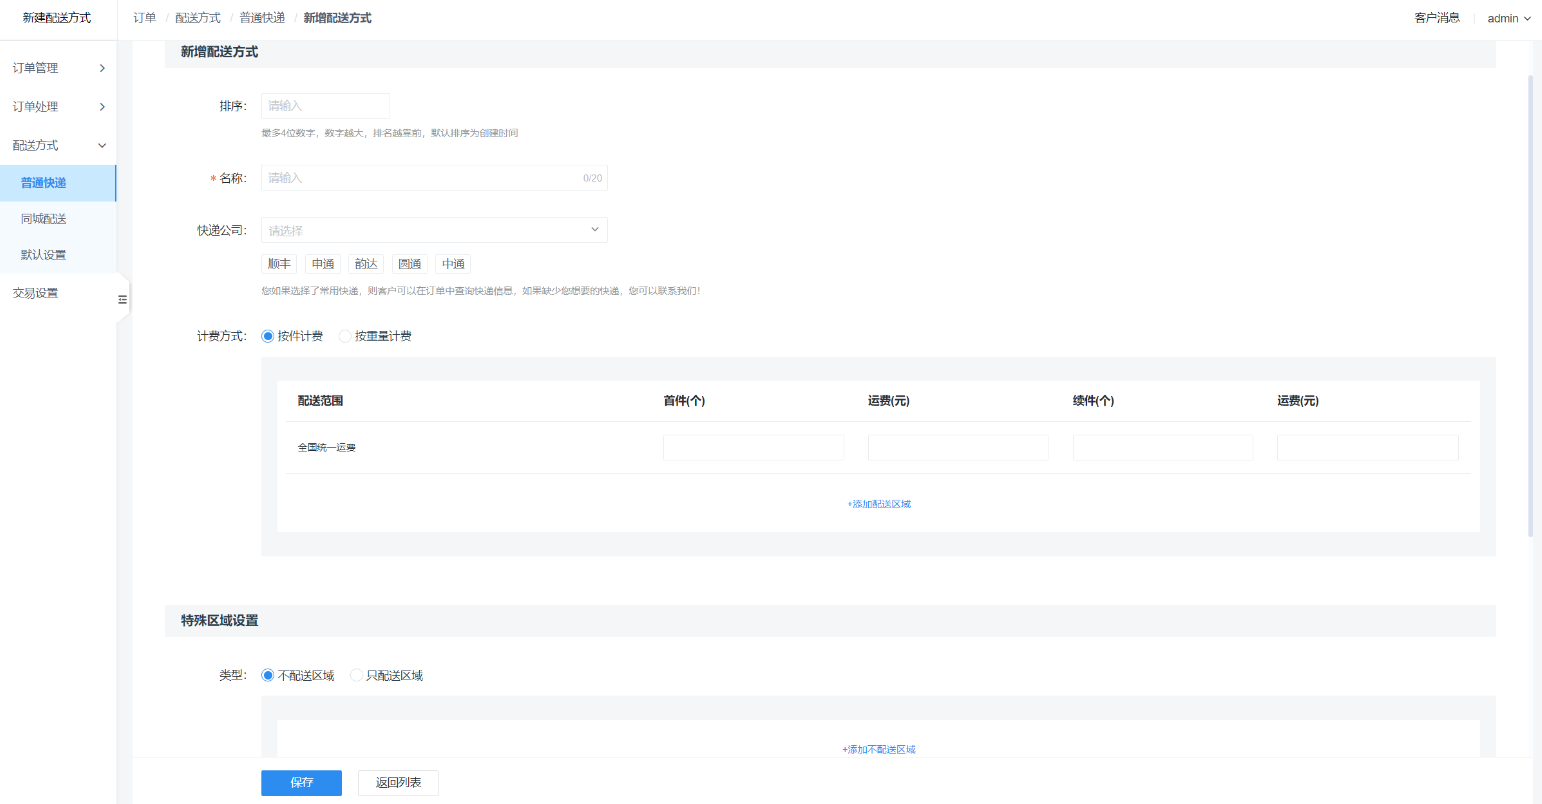
Task: Collapse the 配送方式 menu chevron
Action: [x=102, y=146]
